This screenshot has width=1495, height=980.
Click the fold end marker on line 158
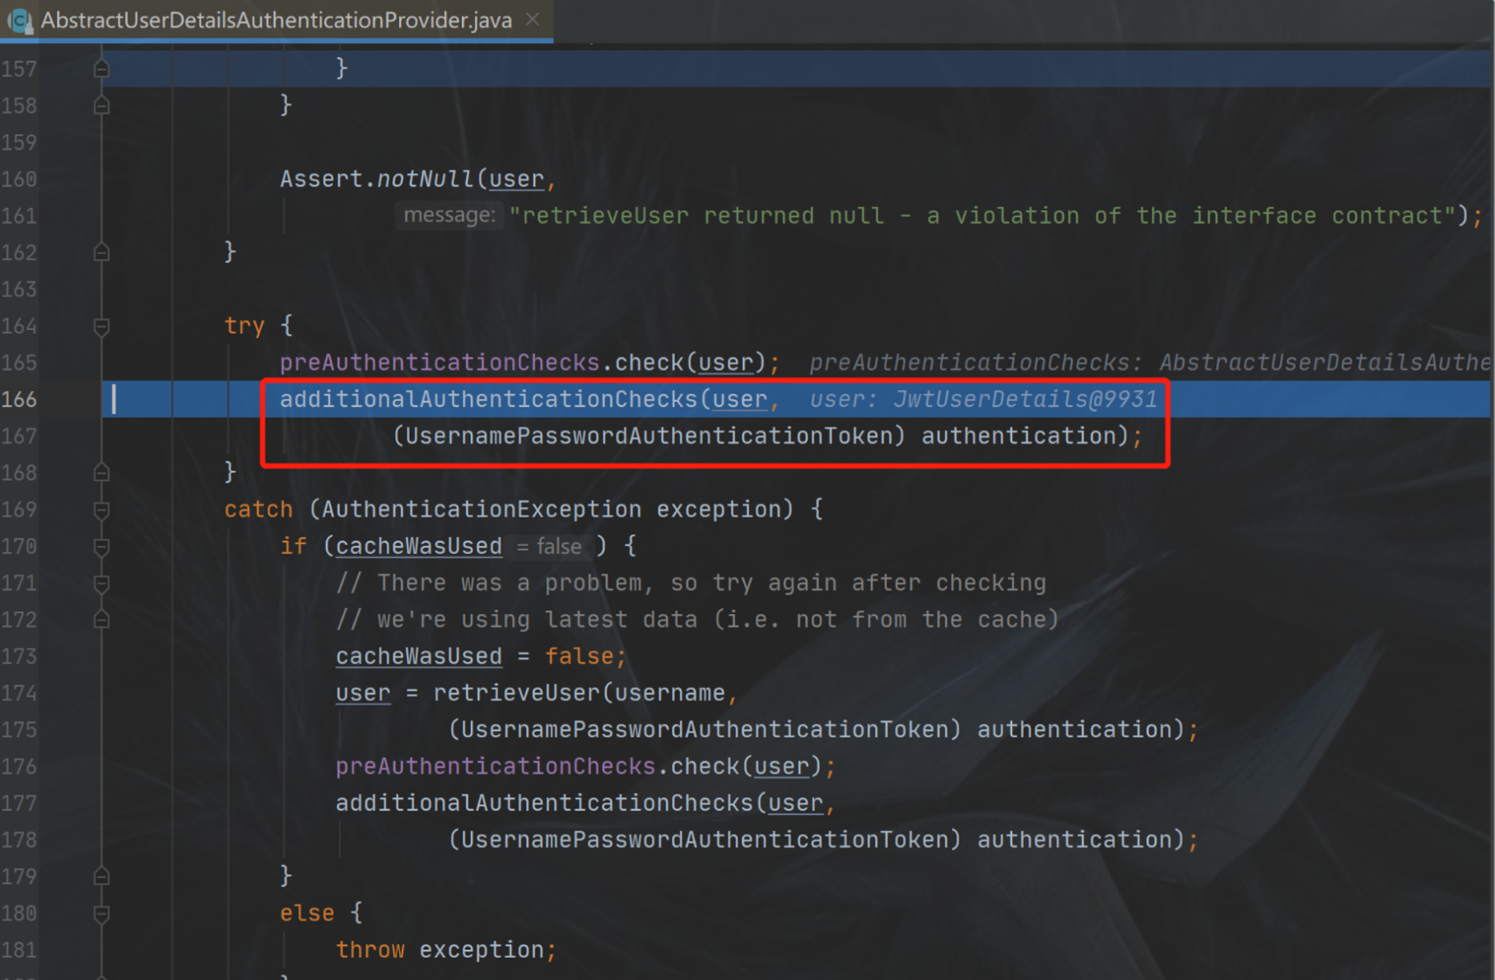(x=101, y=105)
